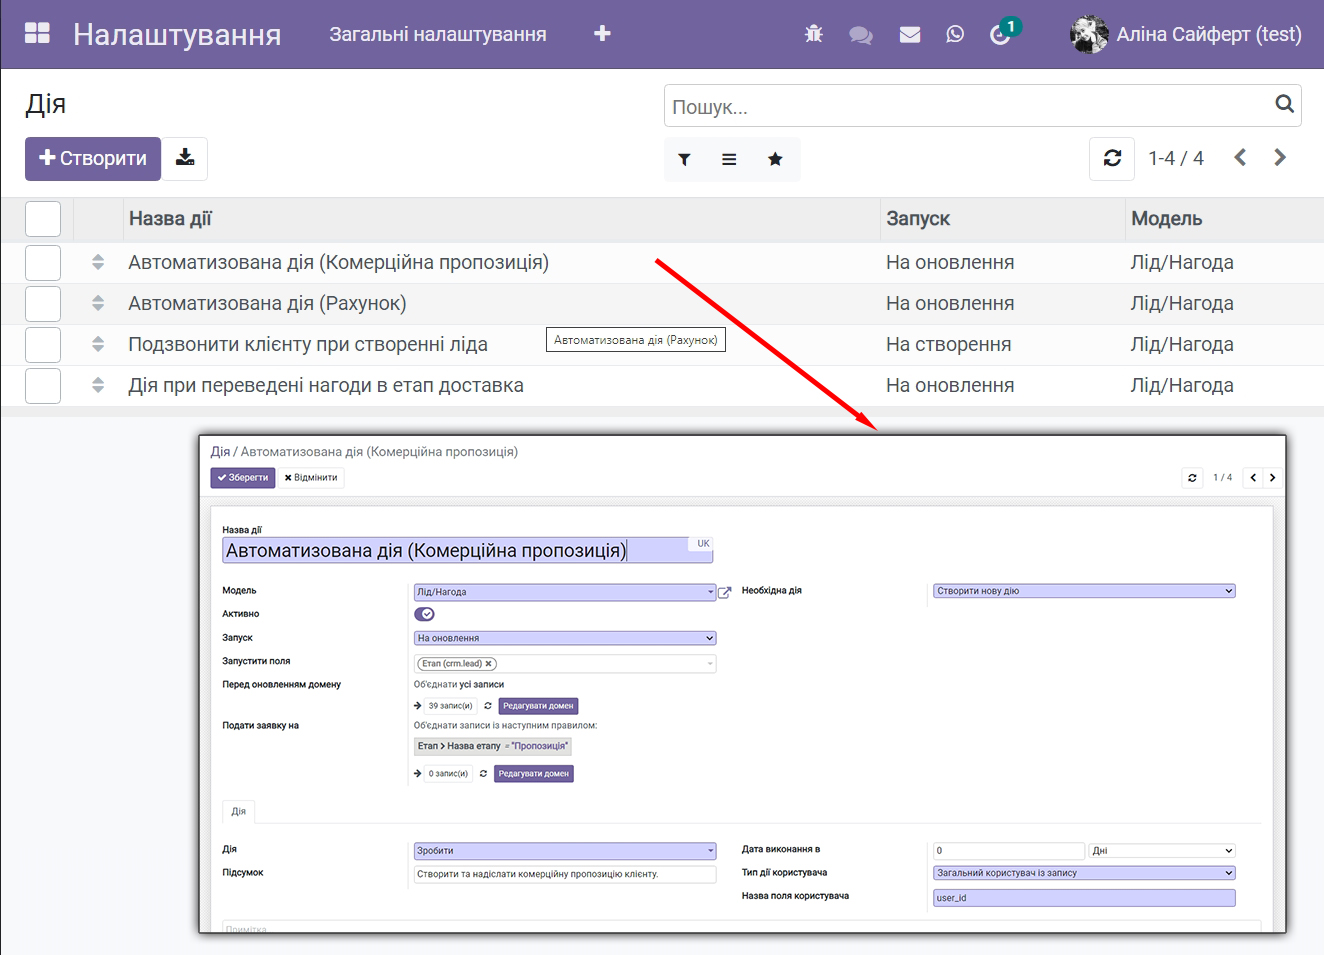1324x955 pixels.
Task: Click the plus menu item in navbar
Action: [x=602, y=34]
